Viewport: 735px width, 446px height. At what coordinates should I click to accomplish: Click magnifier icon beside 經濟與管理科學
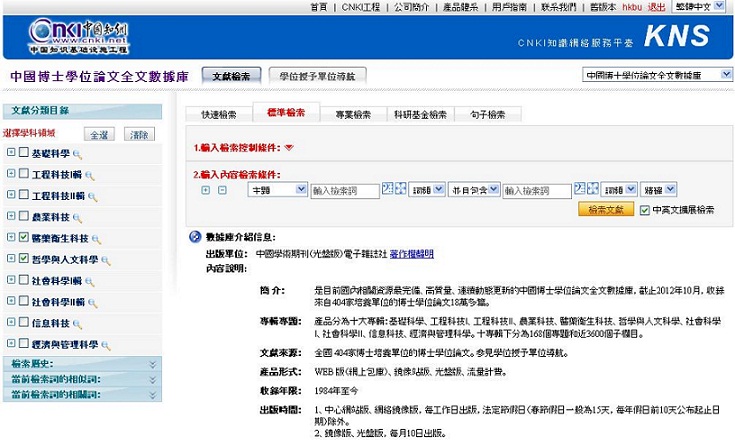pos(105,345)
